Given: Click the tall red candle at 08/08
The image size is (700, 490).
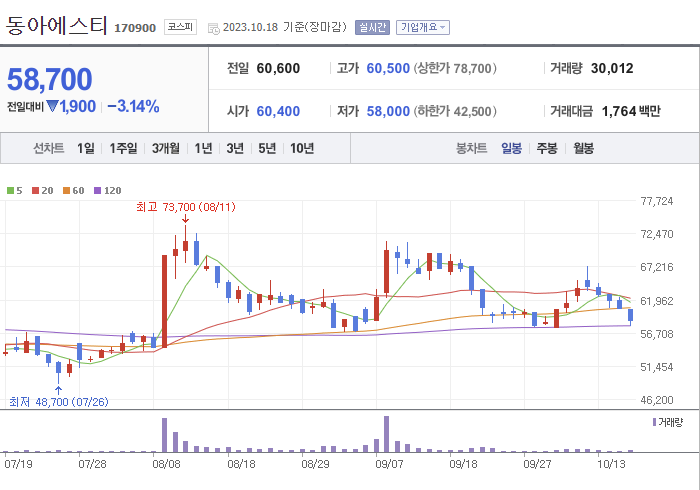Looking at the screenshot, I should pyautogui.click(x=164, y=301).
